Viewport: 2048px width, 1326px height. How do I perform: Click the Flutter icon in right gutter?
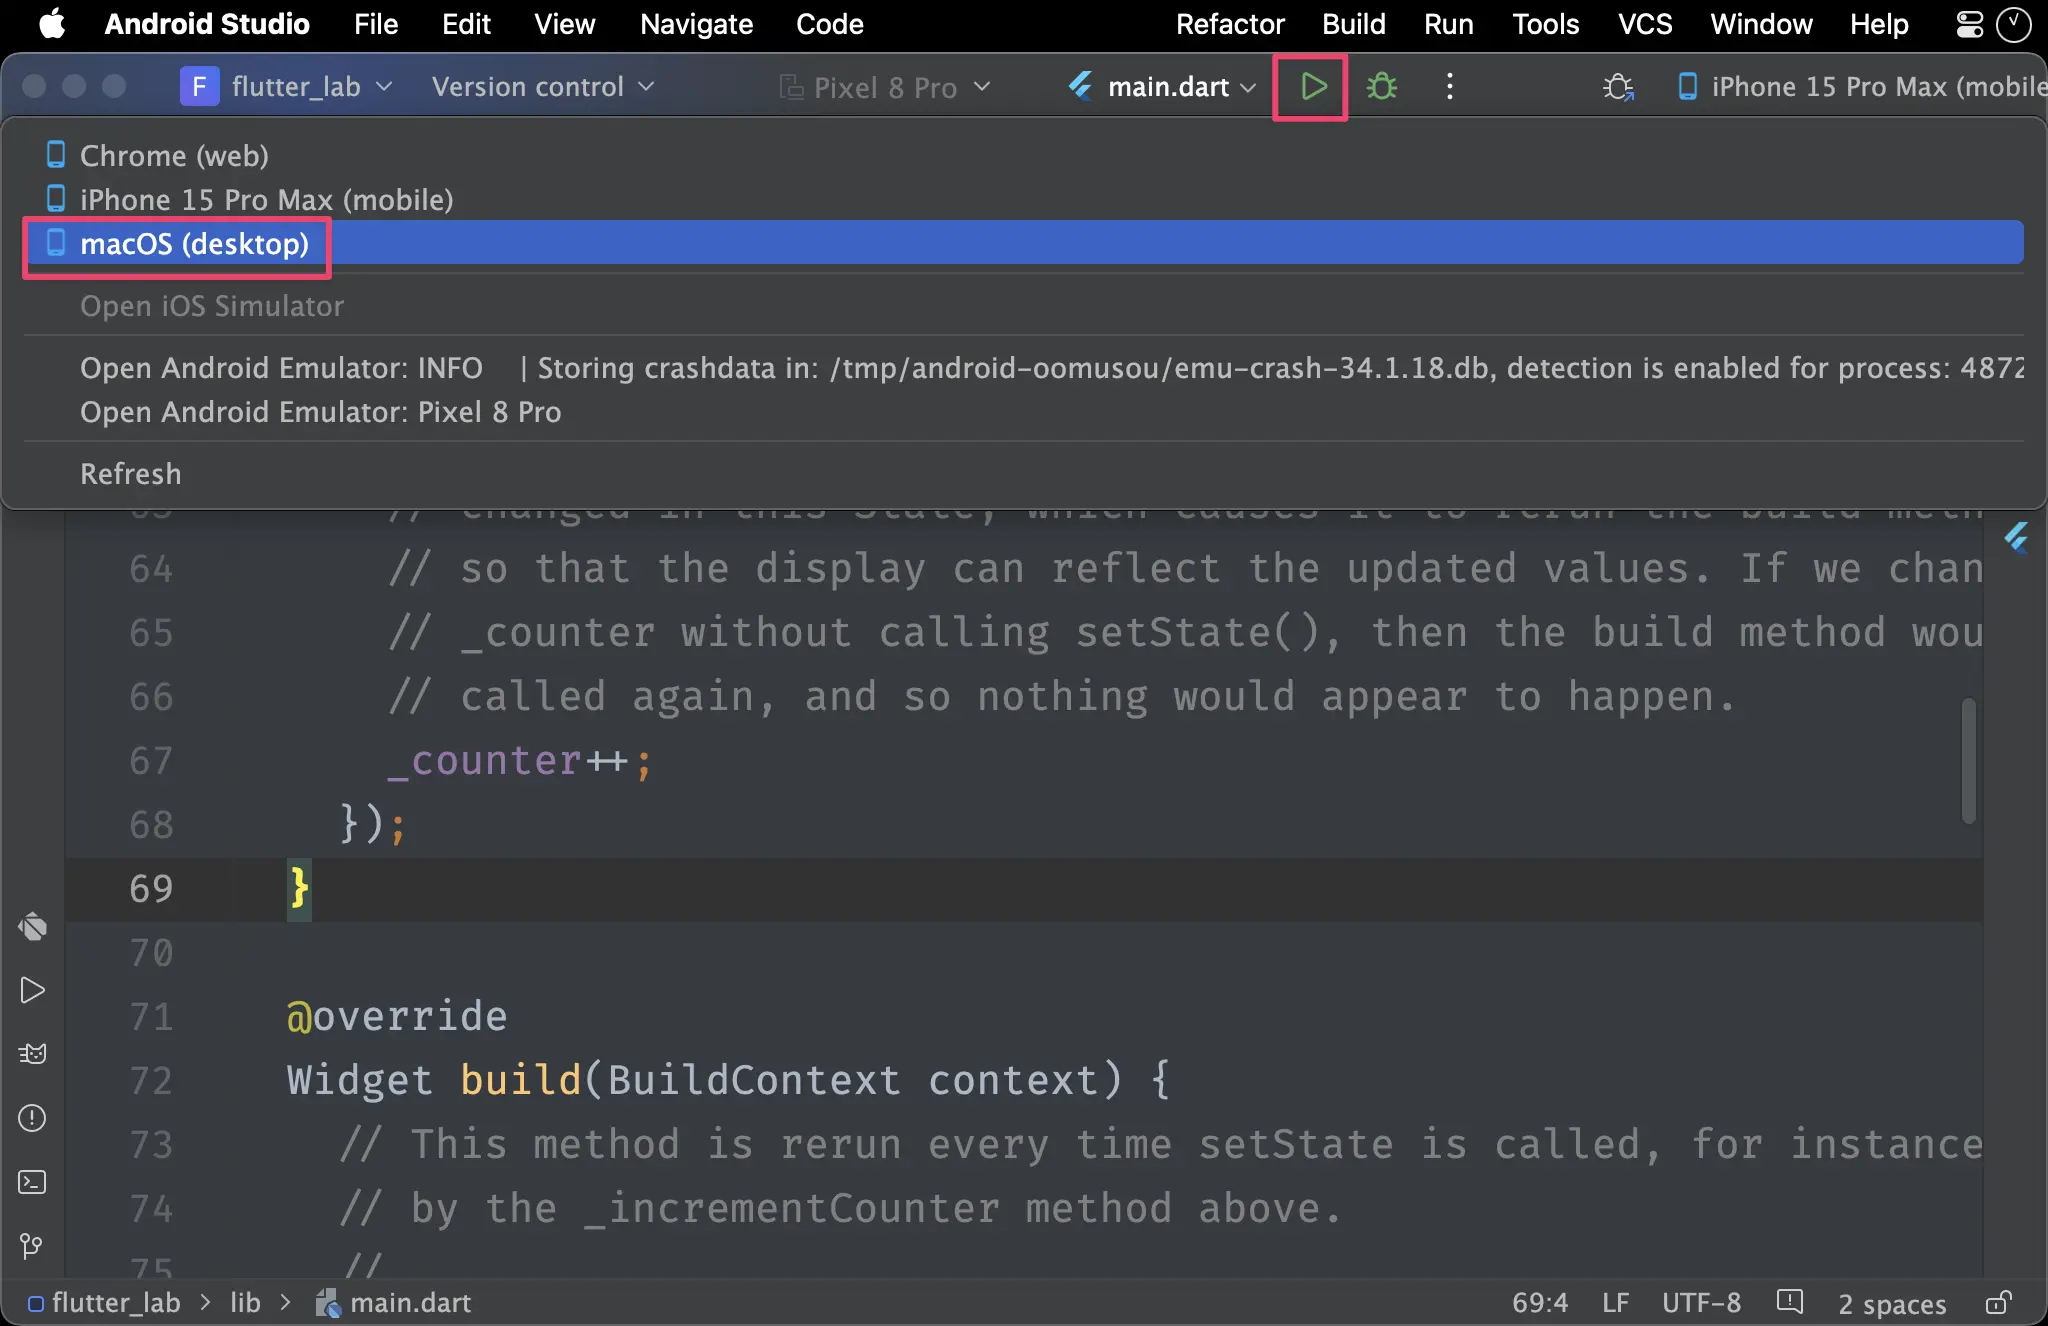tap(2016, 538)
